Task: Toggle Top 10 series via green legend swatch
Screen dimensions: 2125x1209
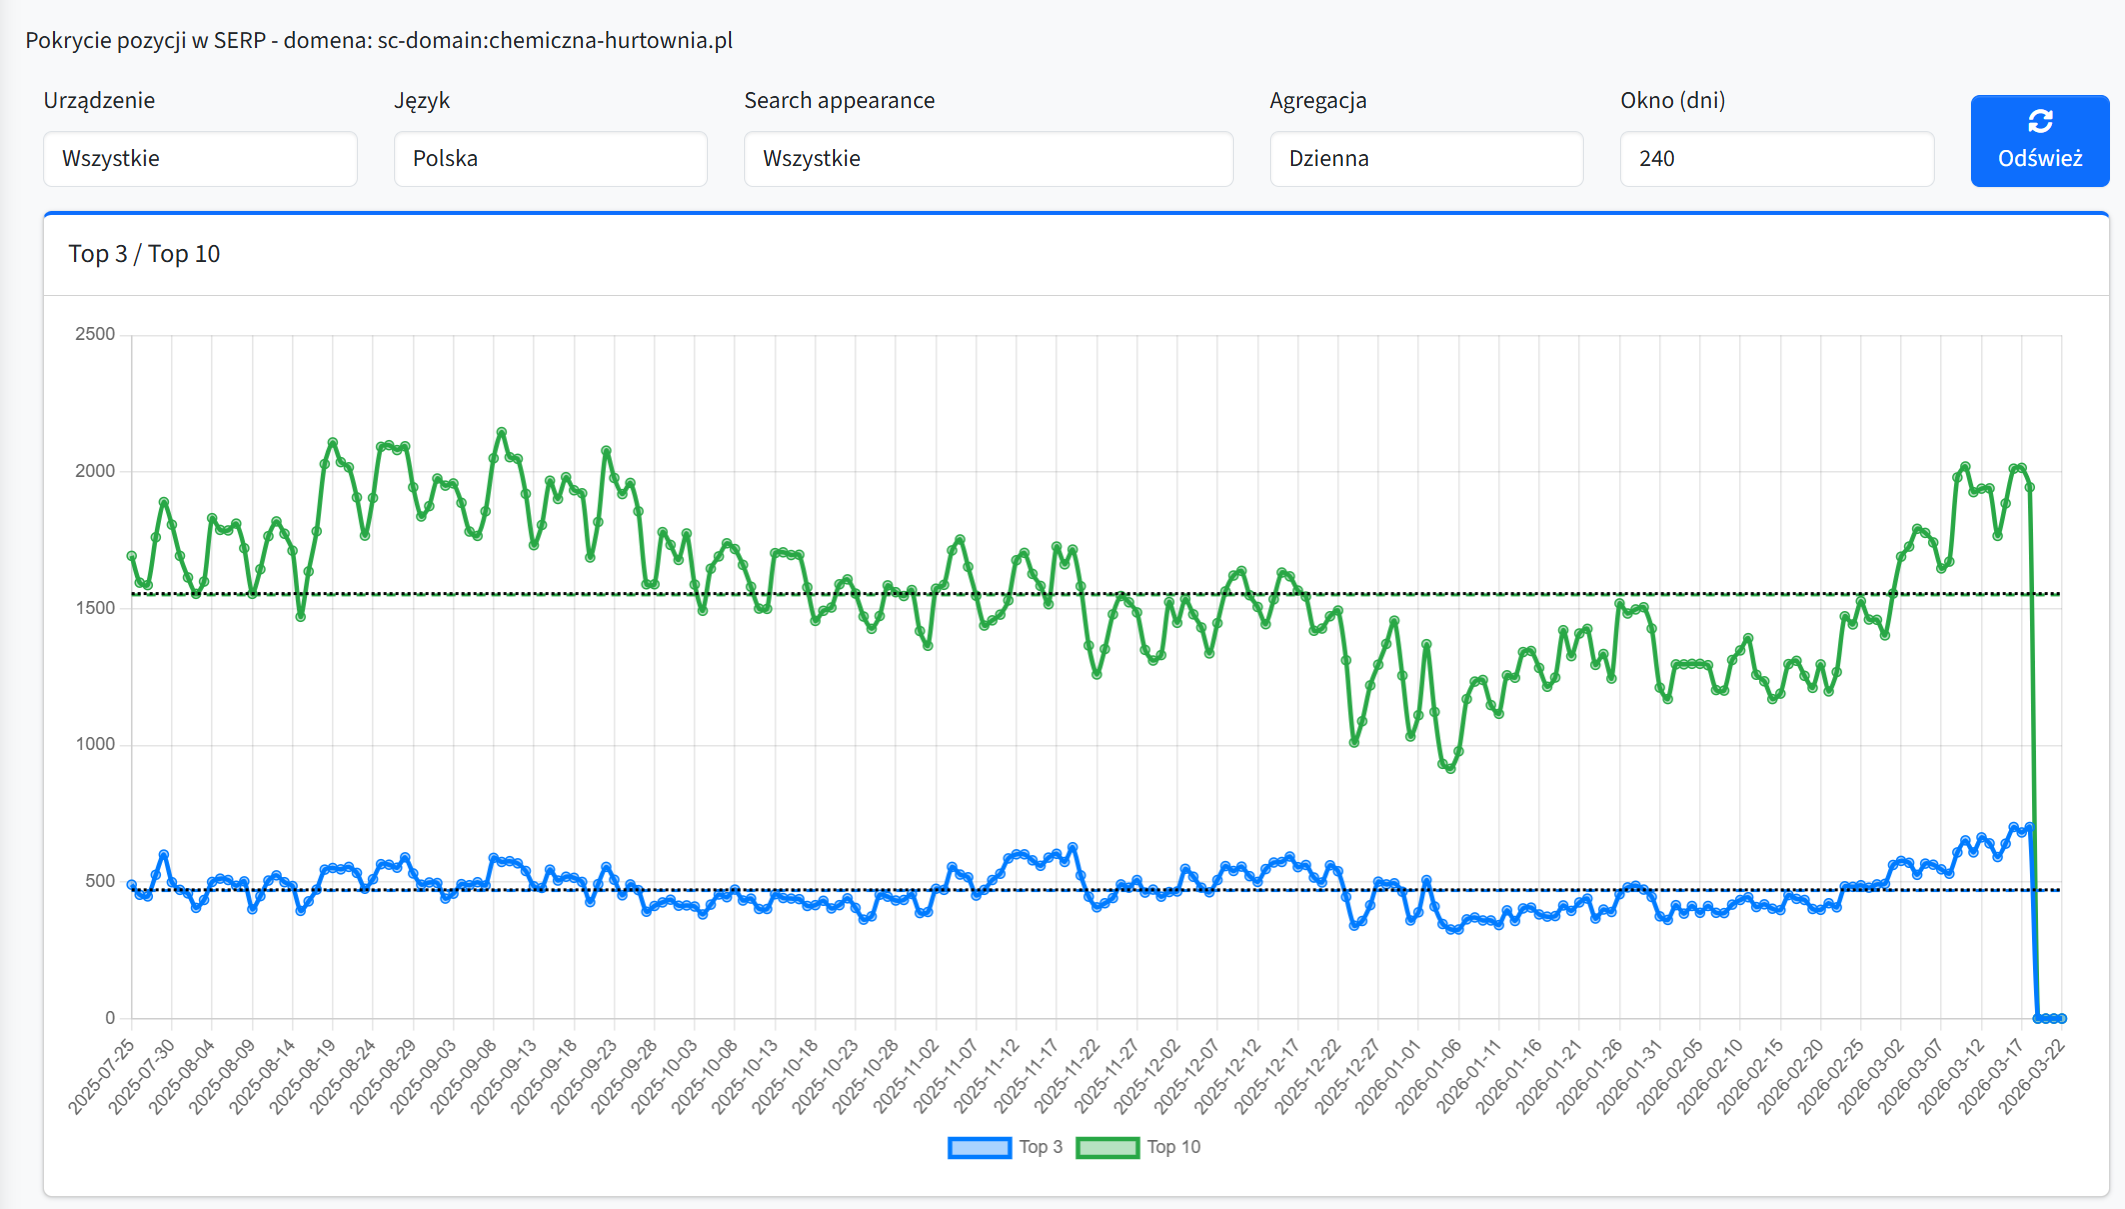Action: pos(1107,1147)
